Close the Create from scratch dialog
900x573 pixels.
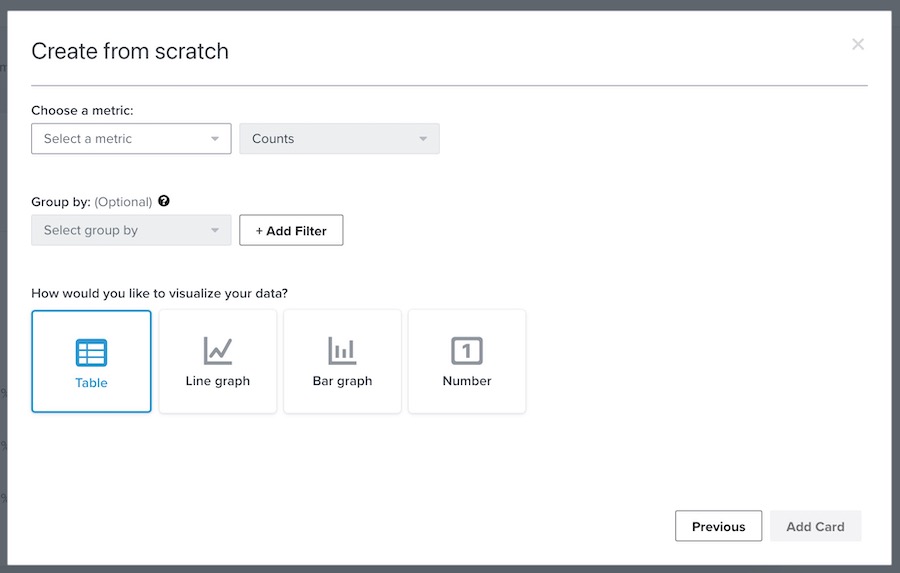coord(857,44)
